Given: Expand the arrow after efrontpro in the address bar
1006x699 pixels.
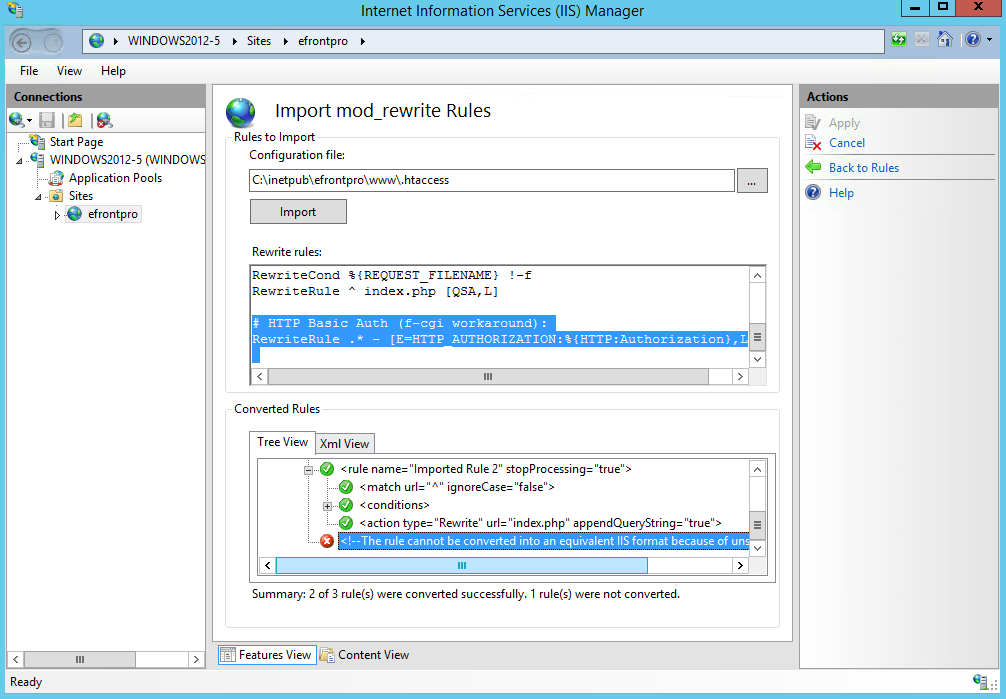Looking at the screenshot, I should 362,41.
